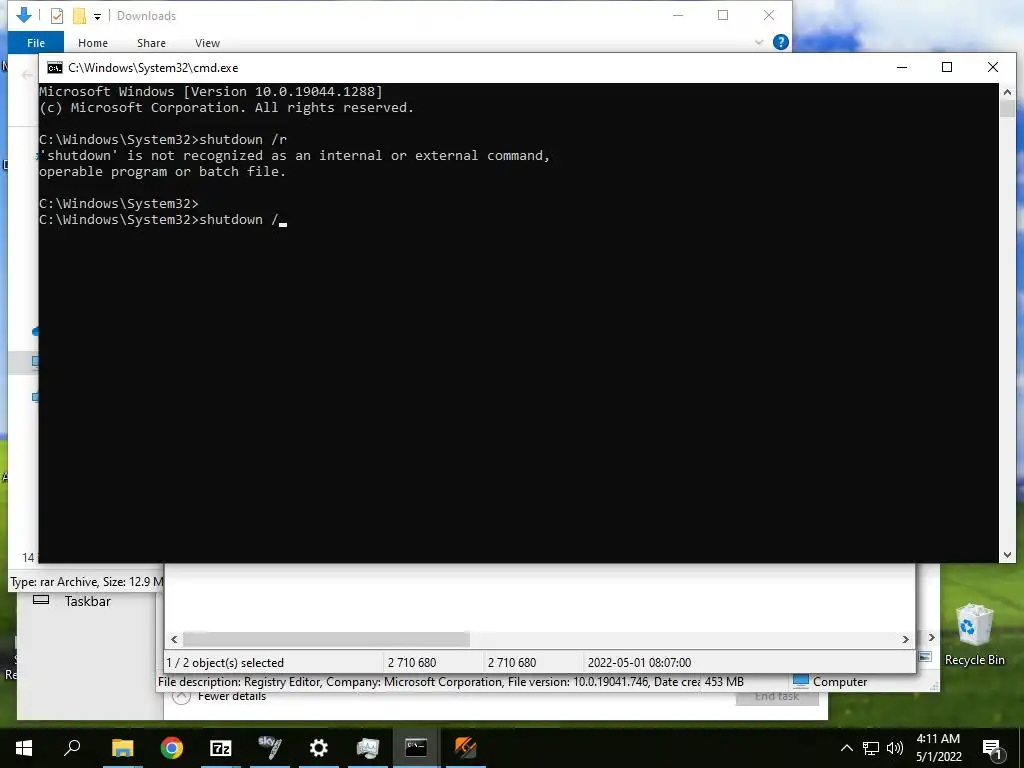Click the New folder icon in Explorer quick access toolbar
This screenshot has height=768, width=1024.
coord(79,16)
